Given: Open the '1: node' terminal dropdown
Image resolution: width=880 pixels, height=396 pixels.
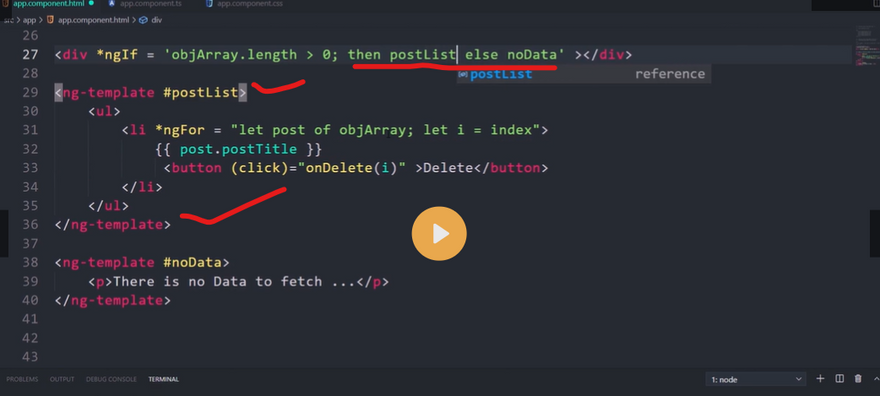Looking at the screenshot, I should tap(755, 380).
